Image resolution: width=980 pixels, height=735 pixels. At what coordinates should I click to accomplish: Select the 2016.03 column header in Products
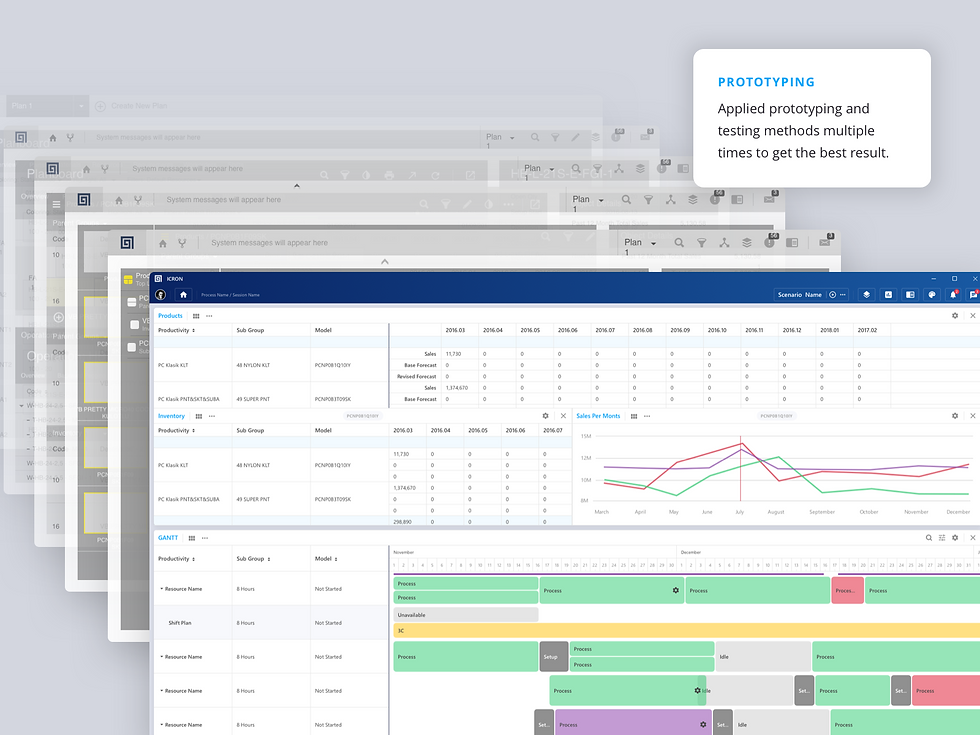[x=455, y=330]
